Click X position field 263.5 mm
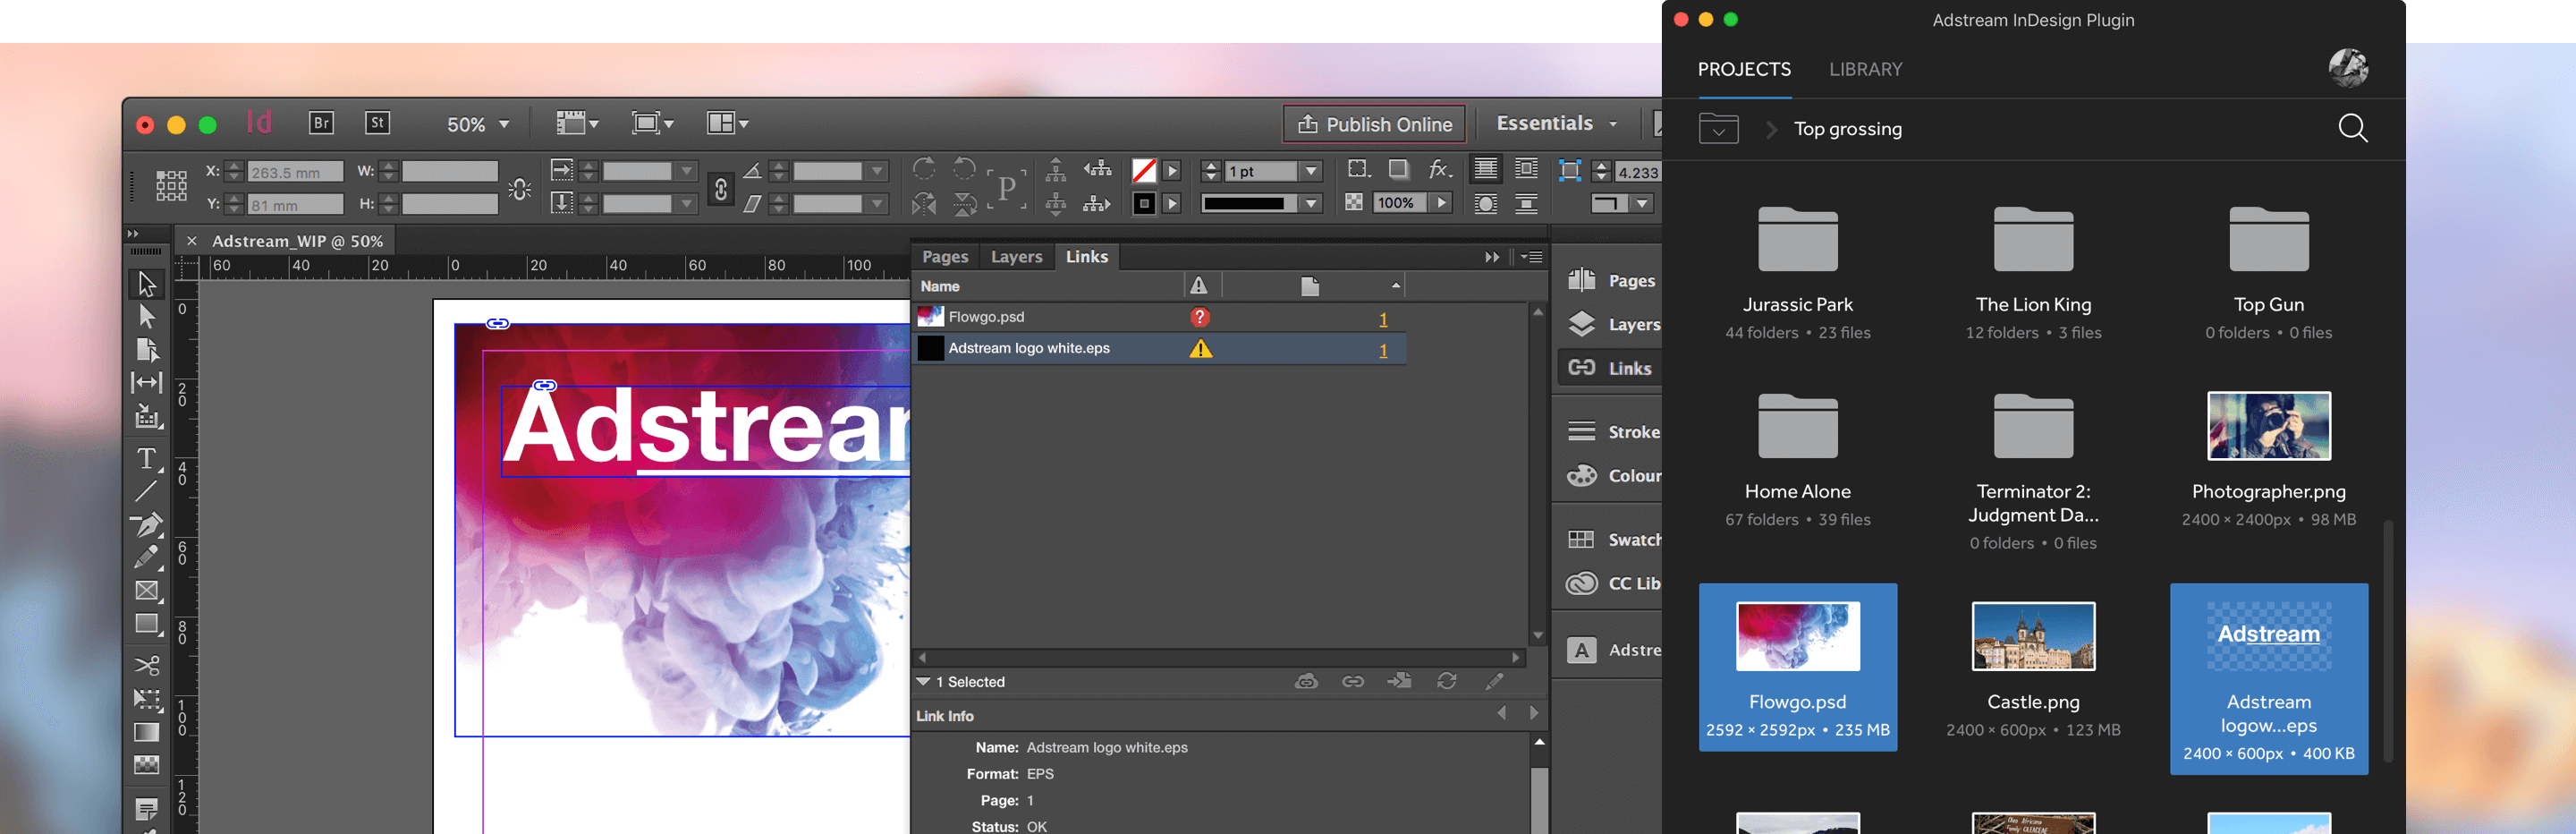The height and width of the screenshot is (834, 2576). (x=294, y=172)
